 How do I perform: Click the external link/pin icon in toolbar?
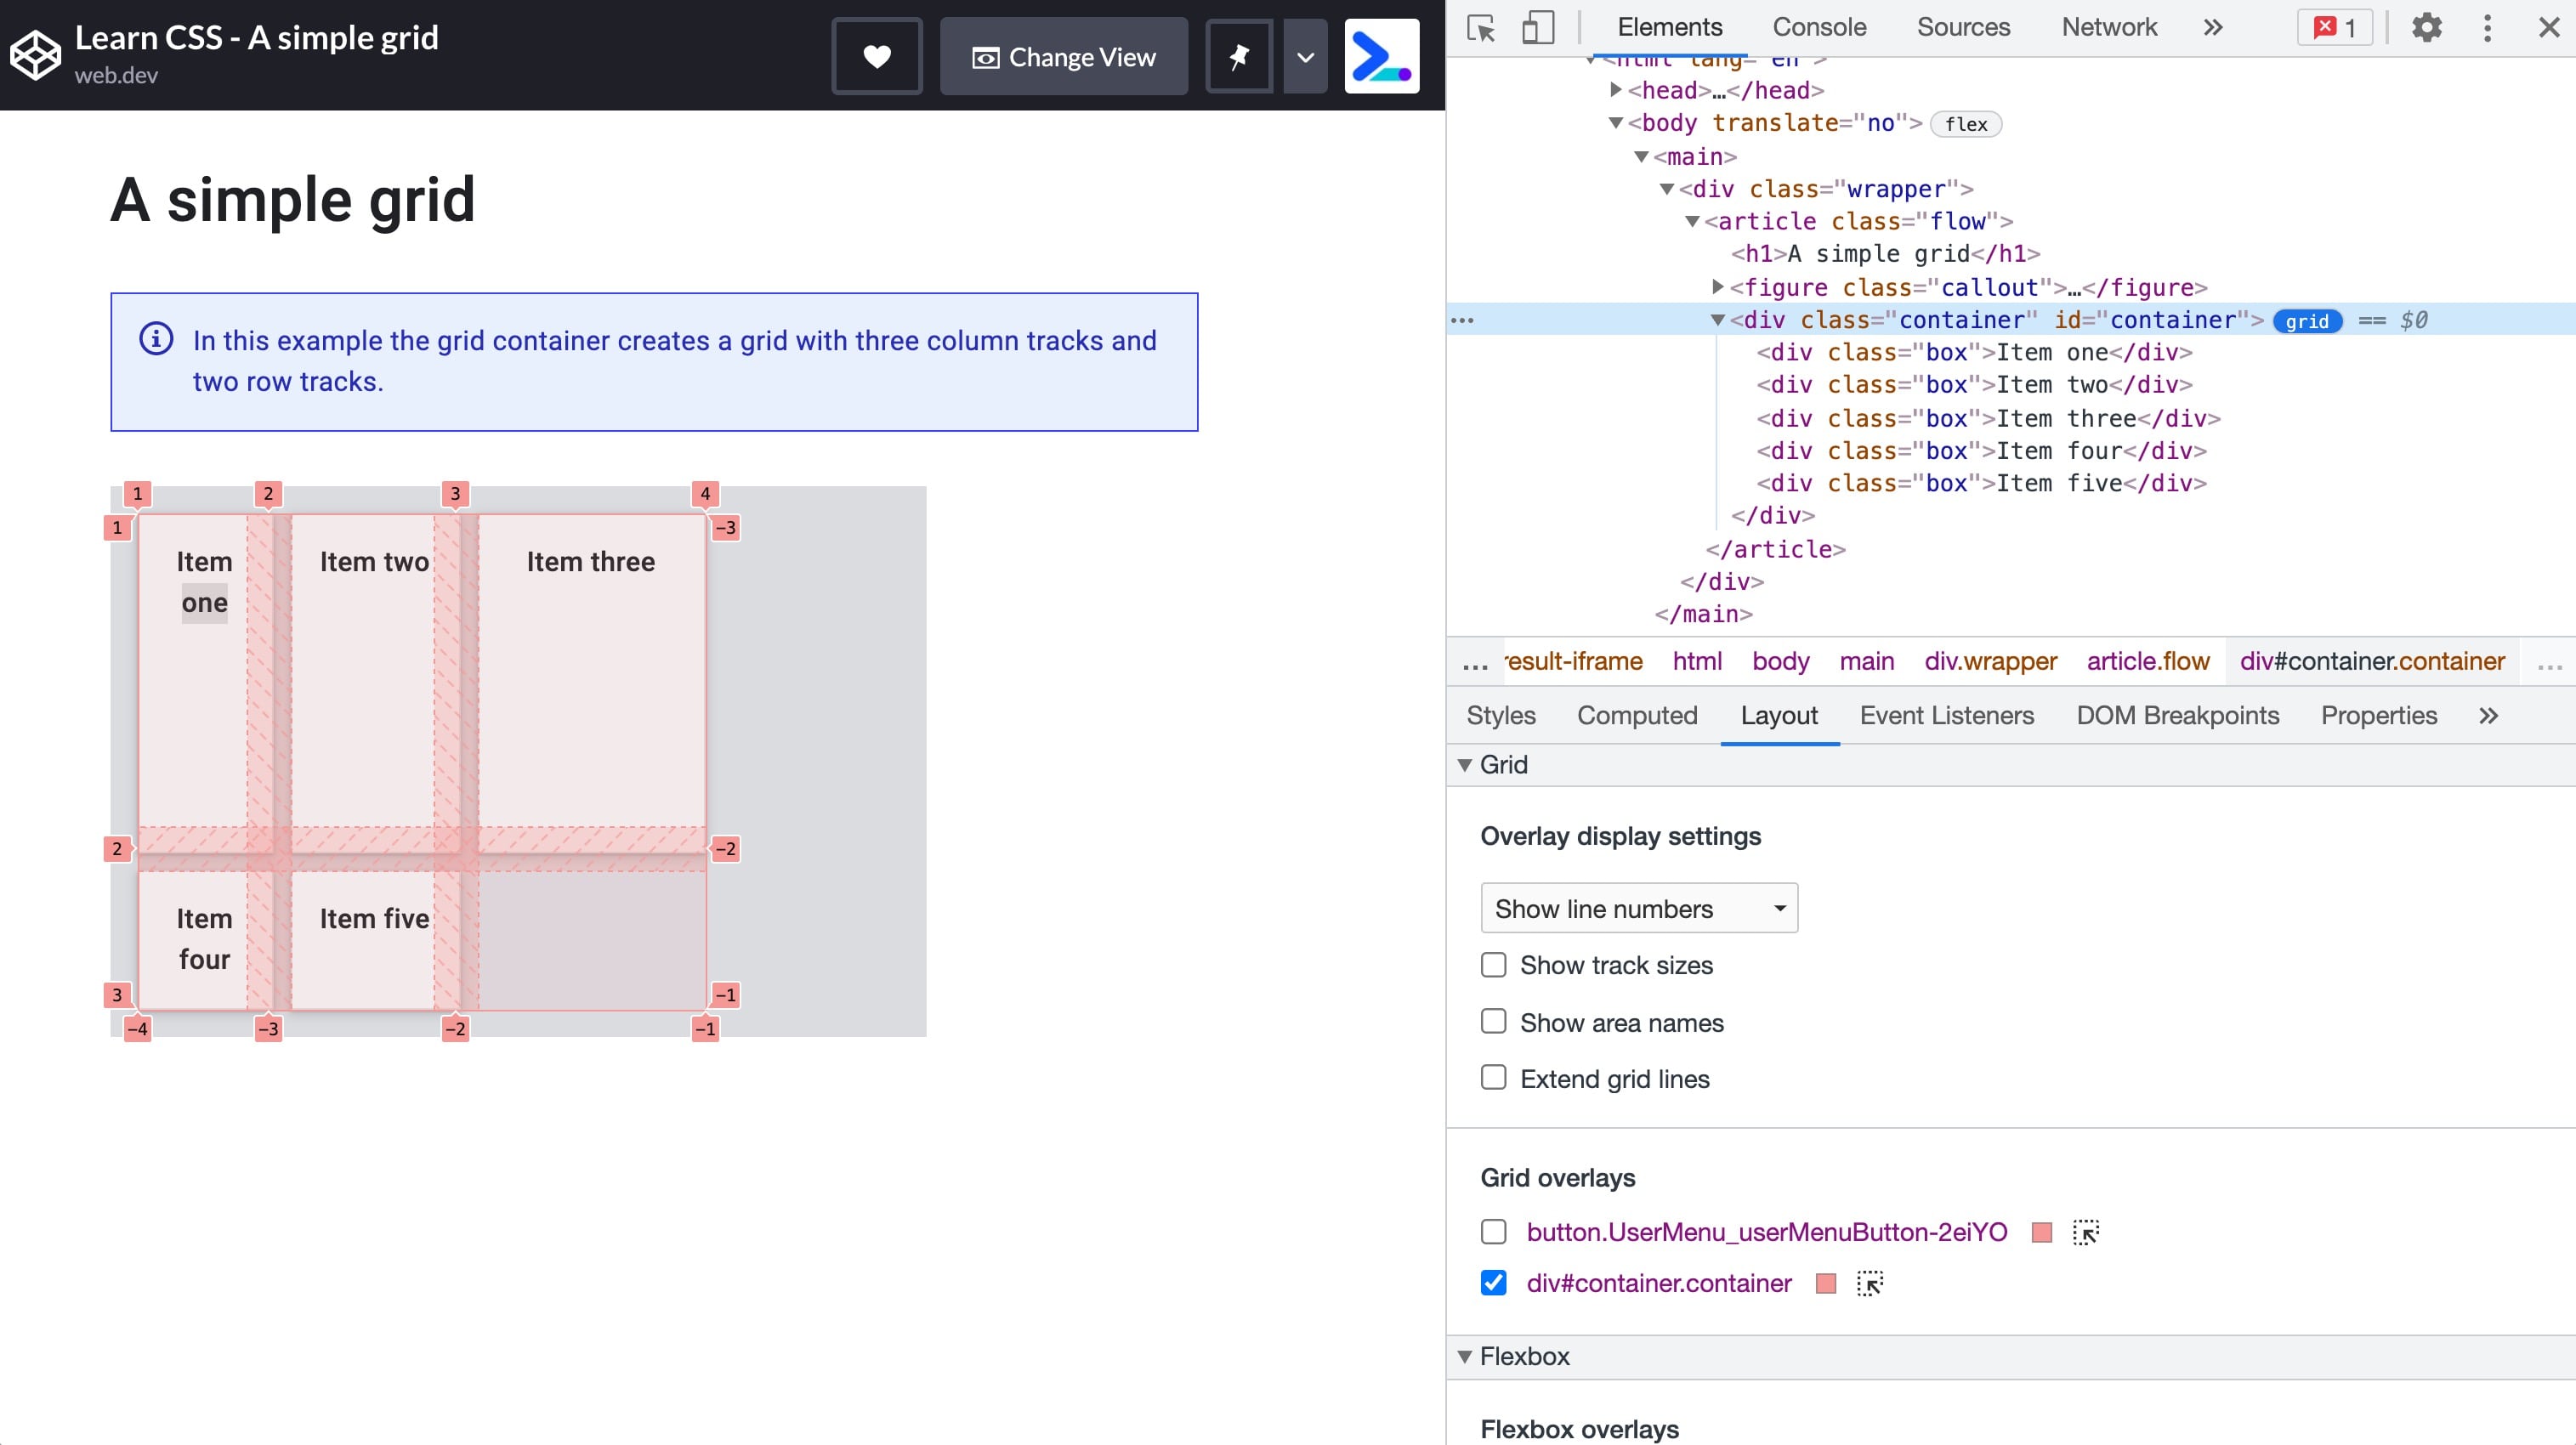1240,55
